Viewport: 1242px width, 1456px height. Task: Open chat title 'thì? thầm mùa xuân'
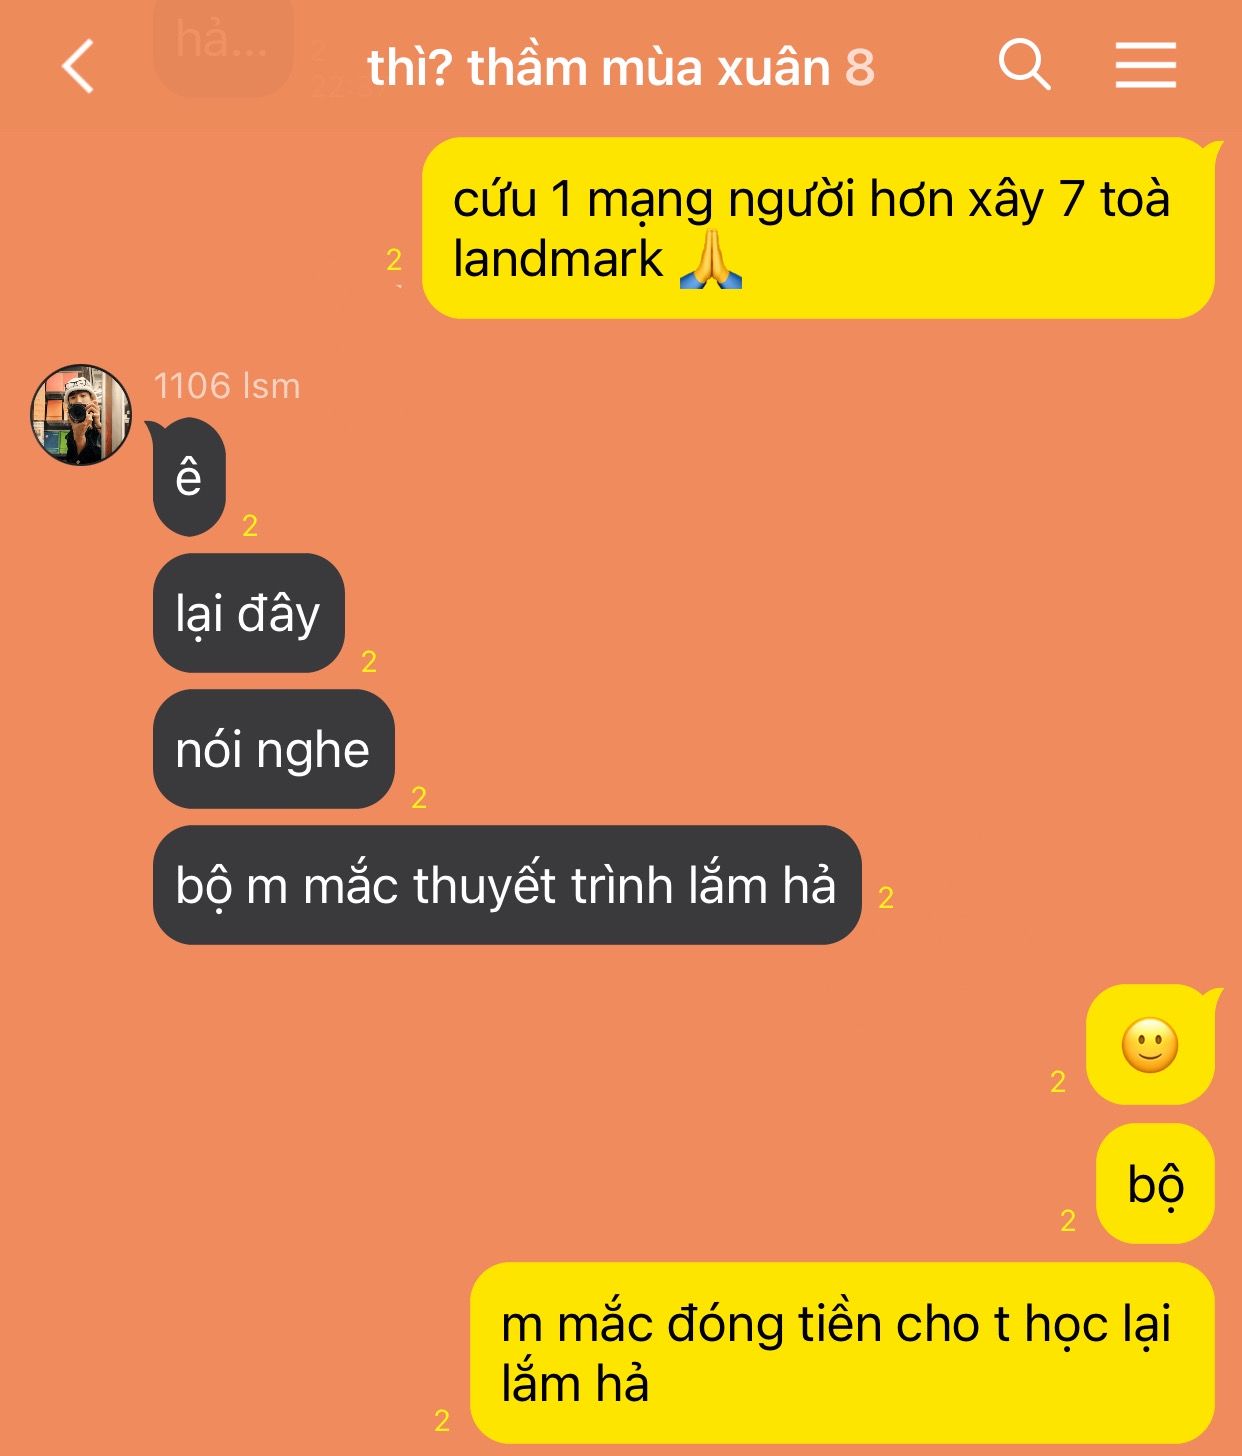pos(599,67)
